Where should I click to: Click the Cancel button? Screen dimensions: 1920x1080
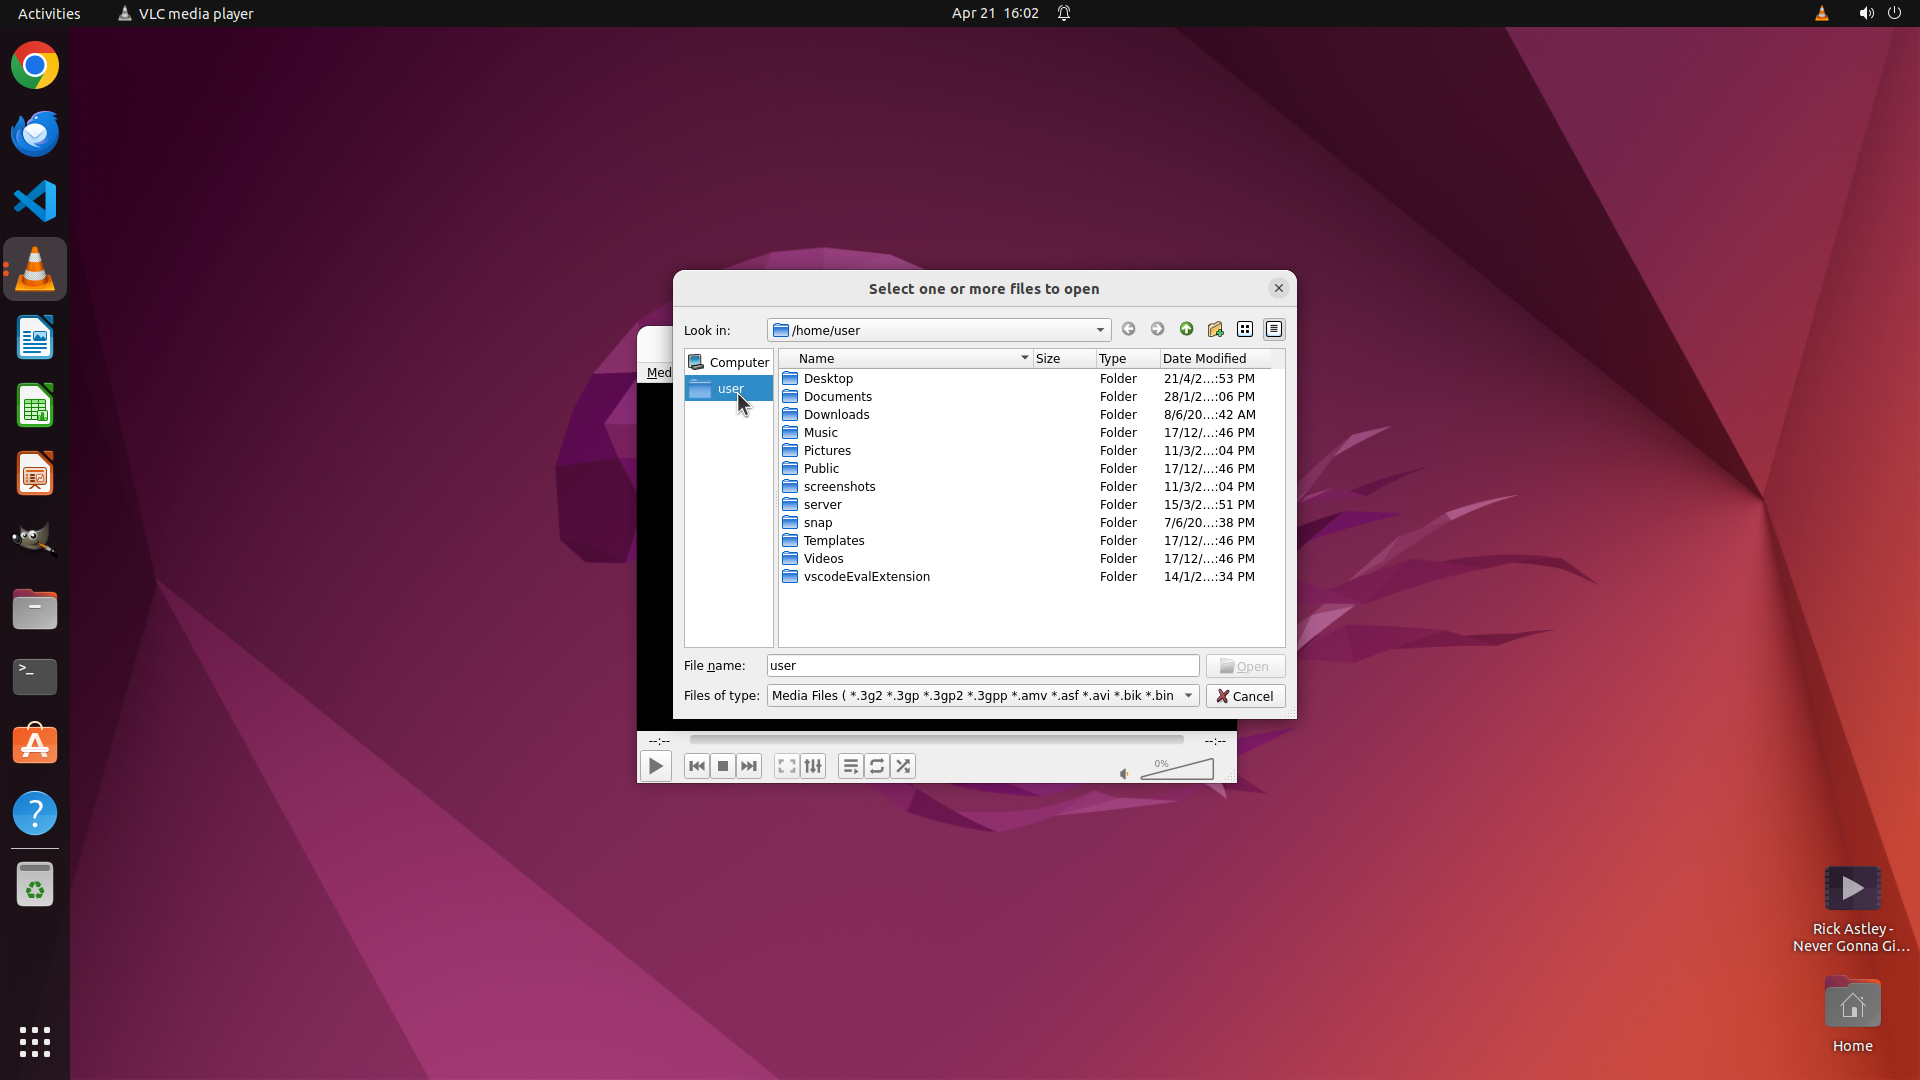(x=1245, y=696)
